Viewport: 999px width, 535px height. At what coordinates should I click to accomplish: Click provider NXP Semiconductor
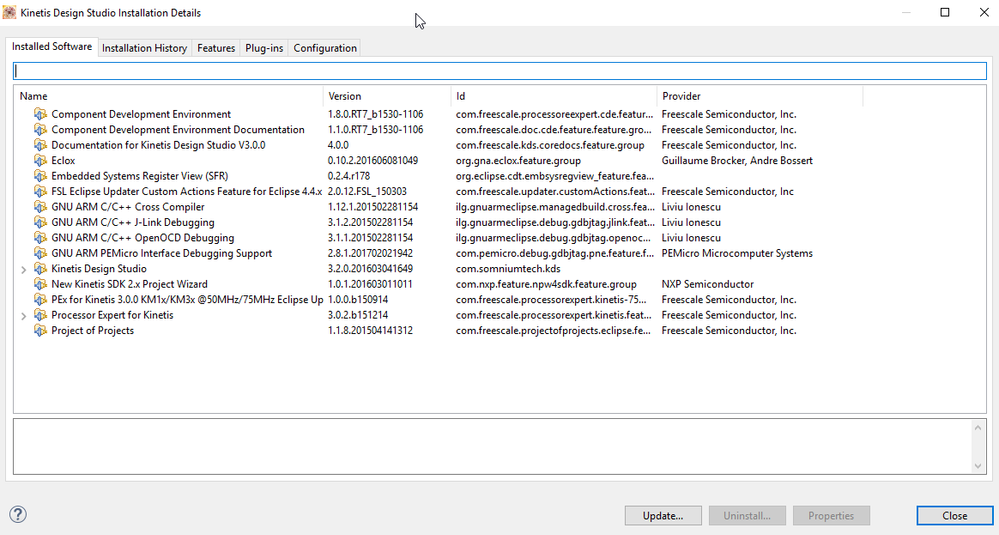707,284
